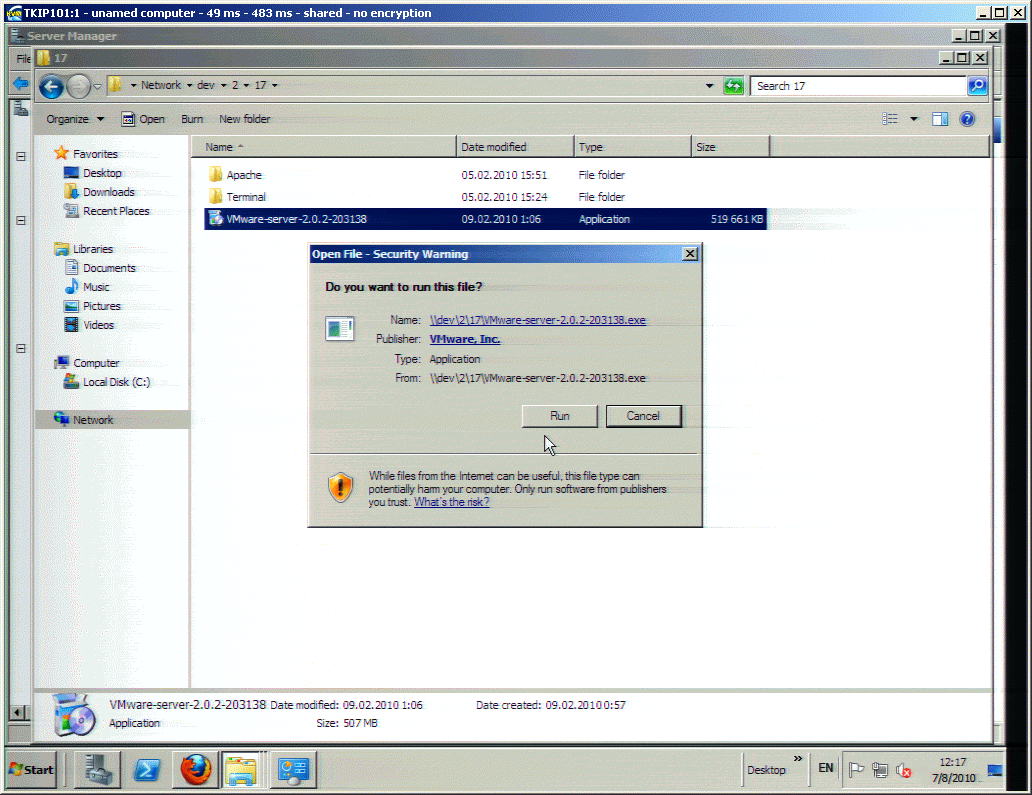Toggle the preview pane icon
The height and width of the screenshot is (795, 1032).
[940, 119]
